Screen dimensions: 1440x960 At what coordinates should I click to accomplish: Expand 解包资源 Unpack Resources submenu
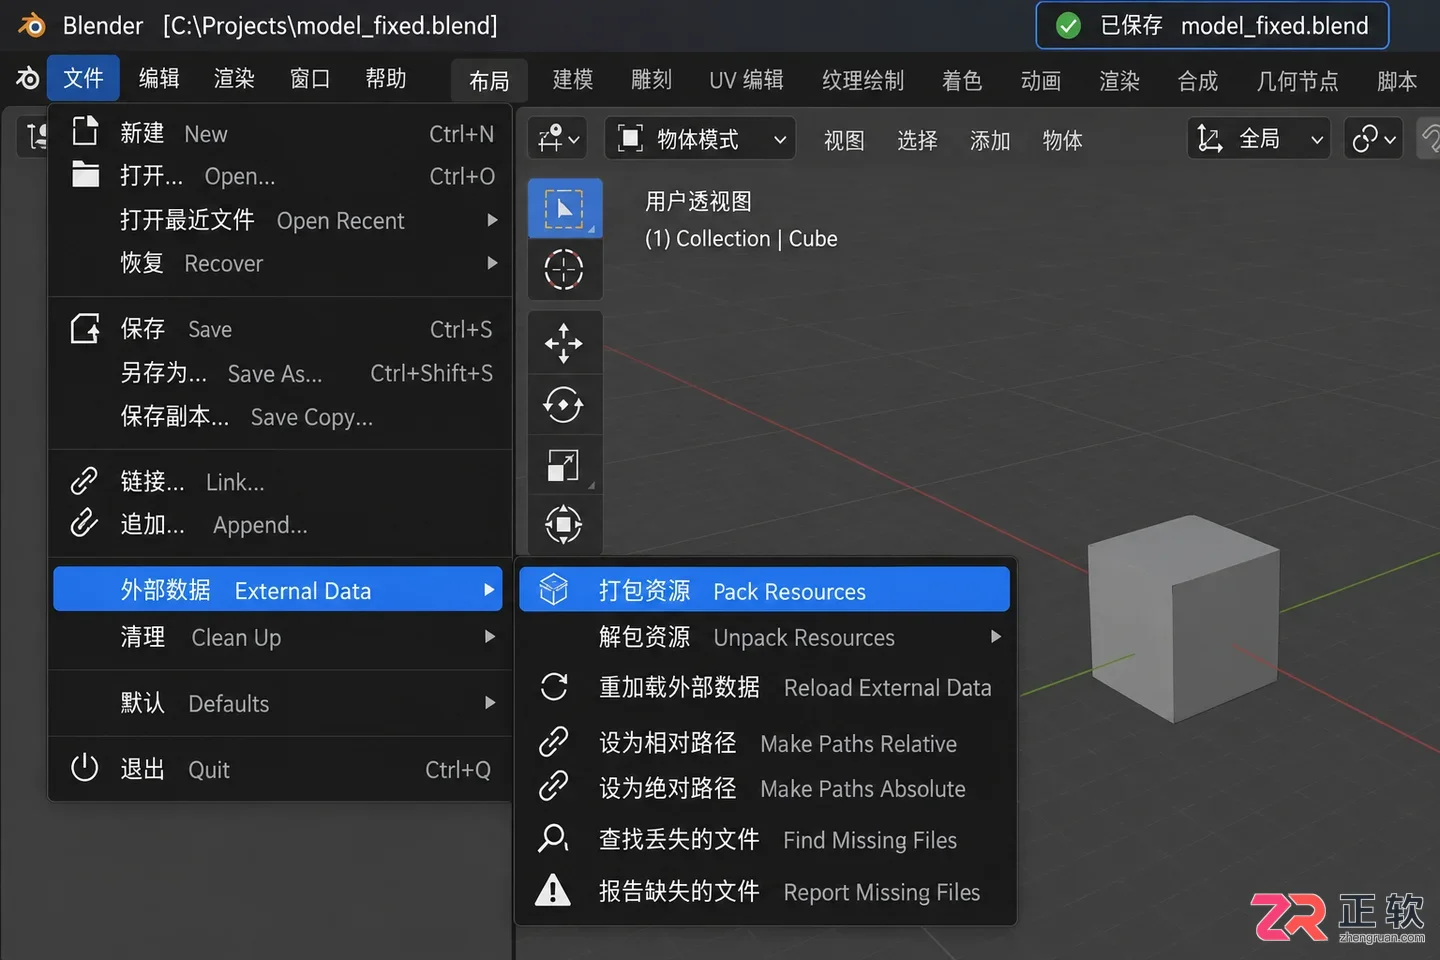pos(765,637)
